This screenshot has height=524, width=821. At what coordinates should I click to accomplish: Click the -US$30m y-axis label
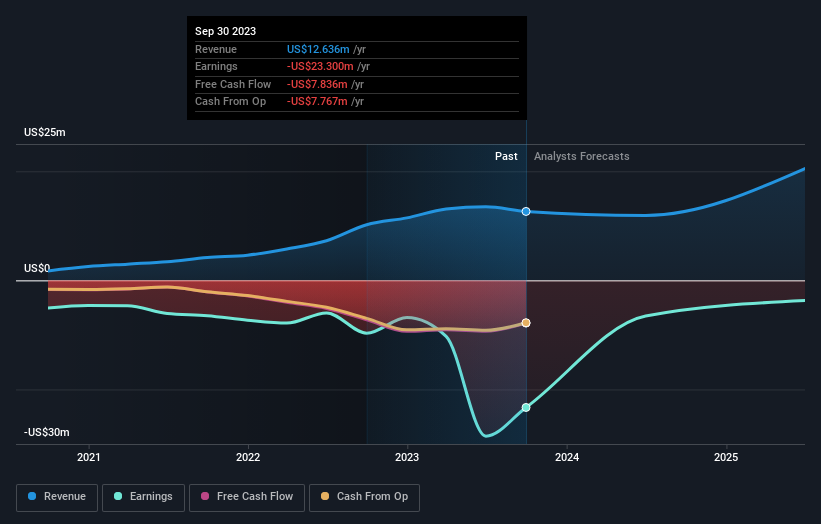(x=47, y=432)
